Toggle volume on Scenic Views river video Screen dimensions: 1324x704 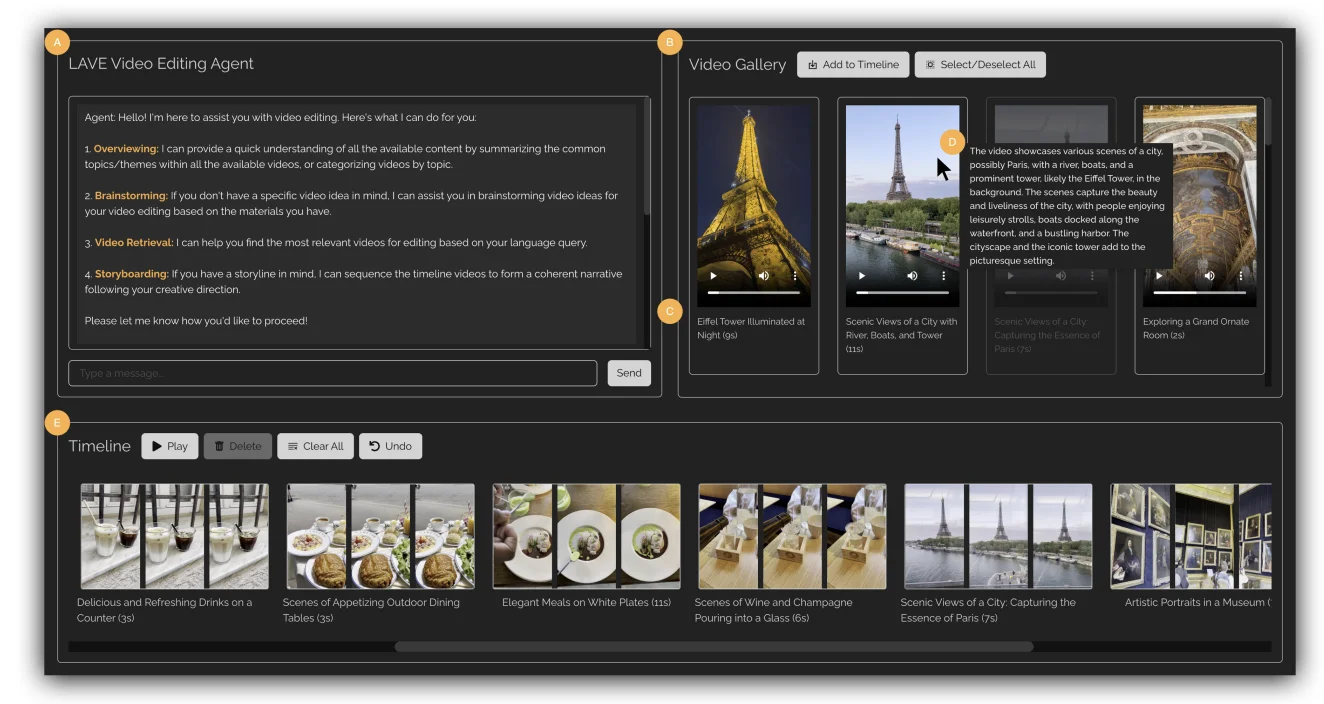pos(912,276)
